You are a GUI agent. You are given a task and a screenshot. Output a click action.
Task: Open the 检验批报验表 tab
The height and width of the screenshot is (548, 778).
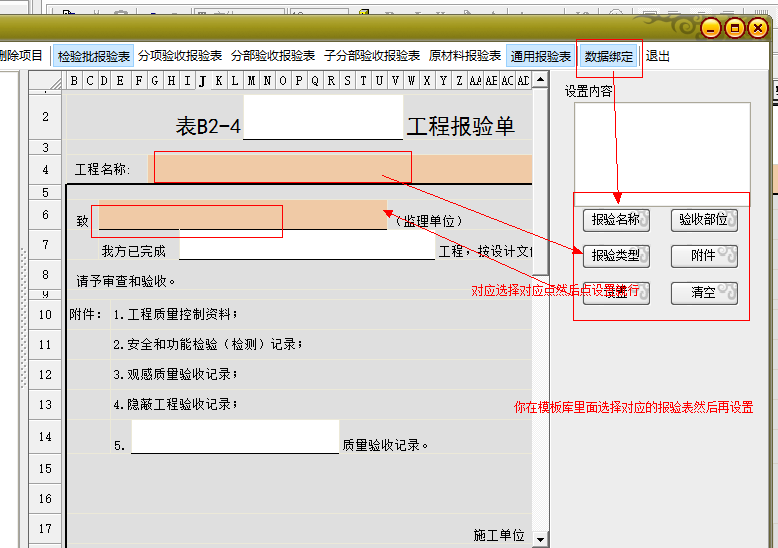[94, 57]
